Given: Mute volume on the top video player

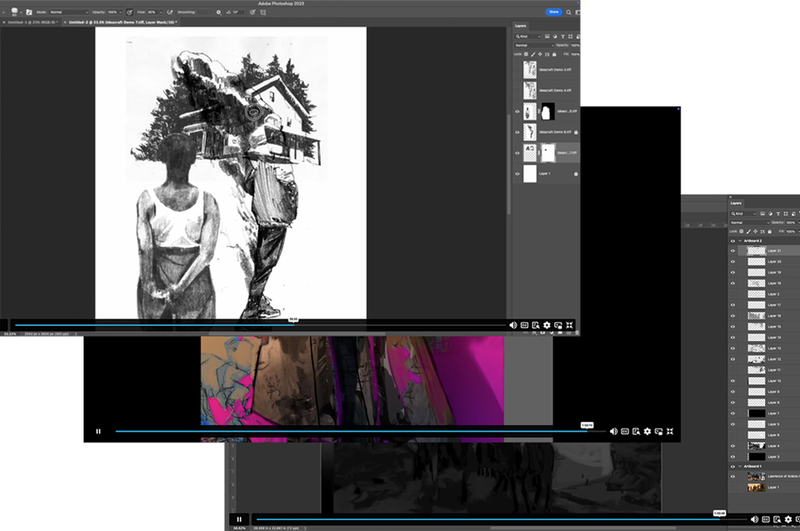Looking at the screenshot, I should point(513,325).
